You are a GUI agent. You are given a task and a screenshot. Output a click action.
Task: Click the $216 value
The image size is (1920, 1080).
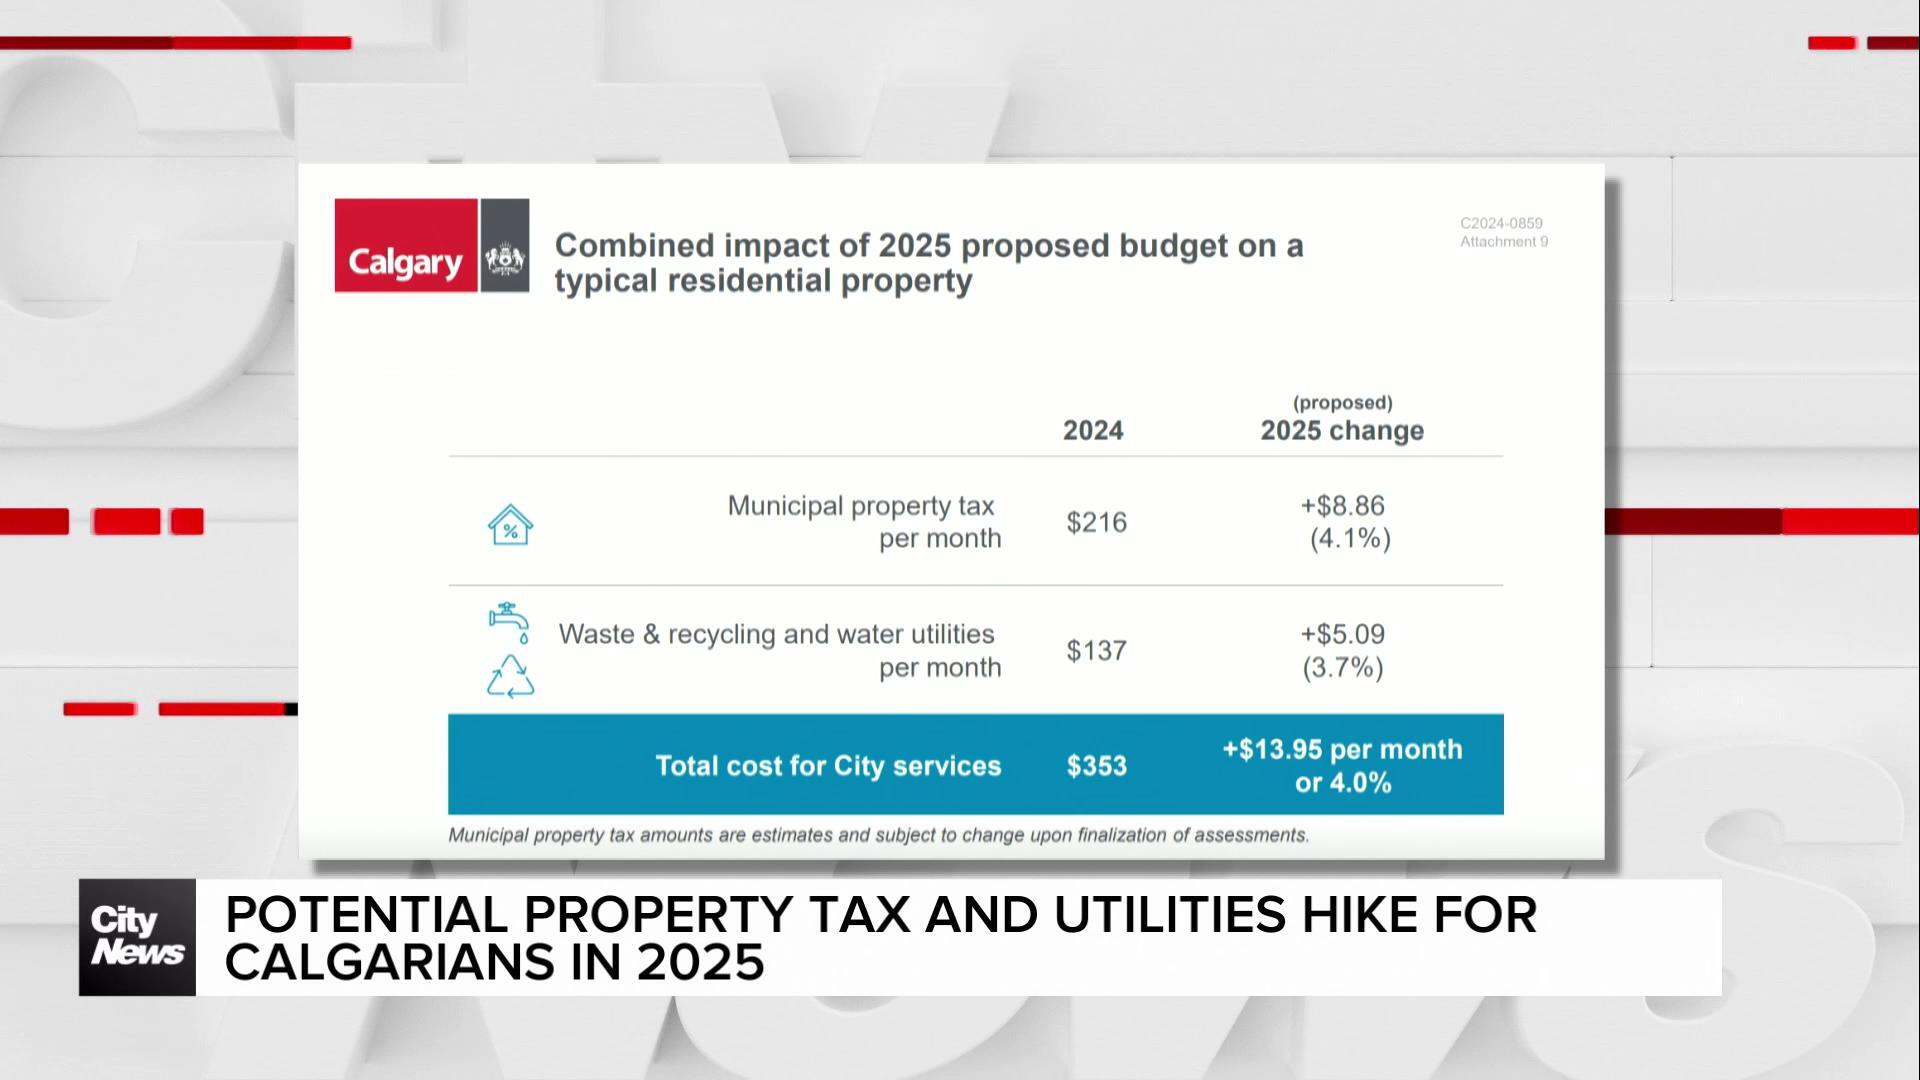point(1097,522)
